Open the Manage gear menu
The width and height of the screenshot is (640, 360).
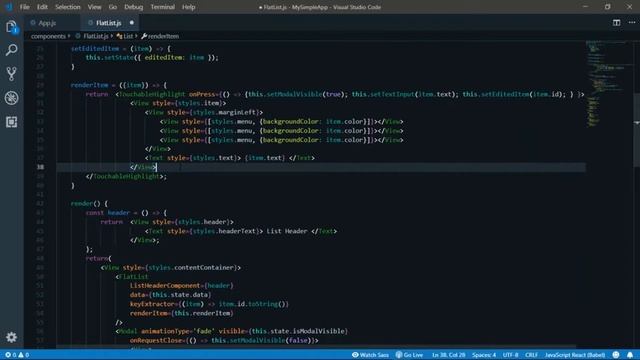(x=11, y=337)
